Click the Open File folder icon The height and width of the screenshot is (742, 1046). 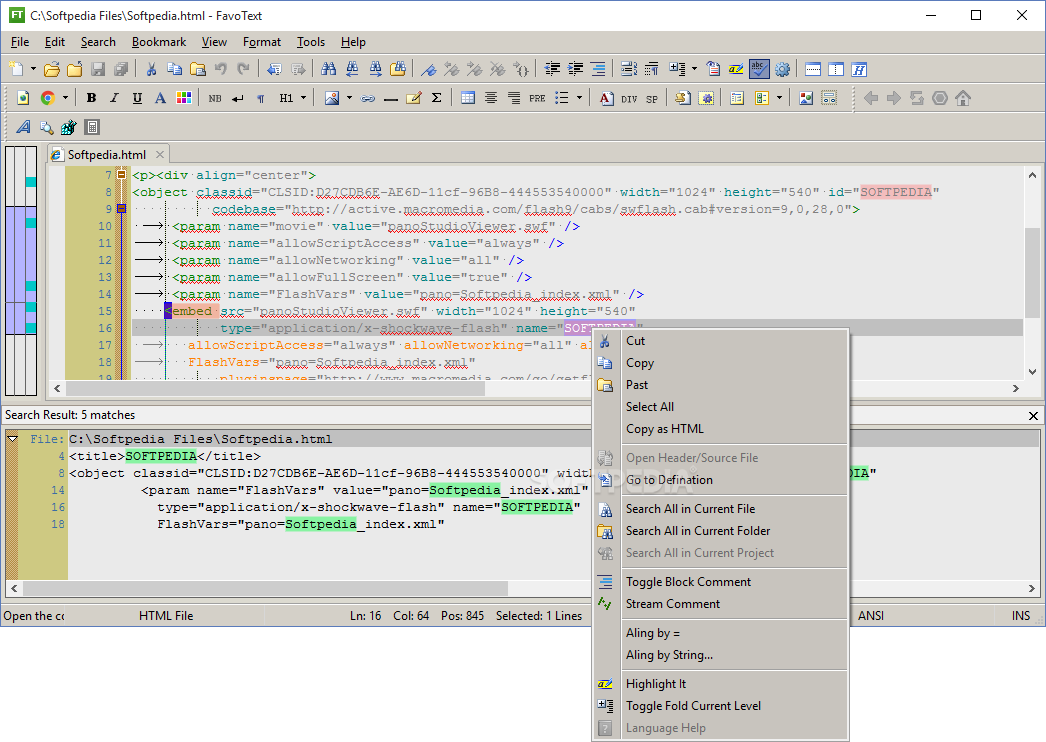[51, 69]
